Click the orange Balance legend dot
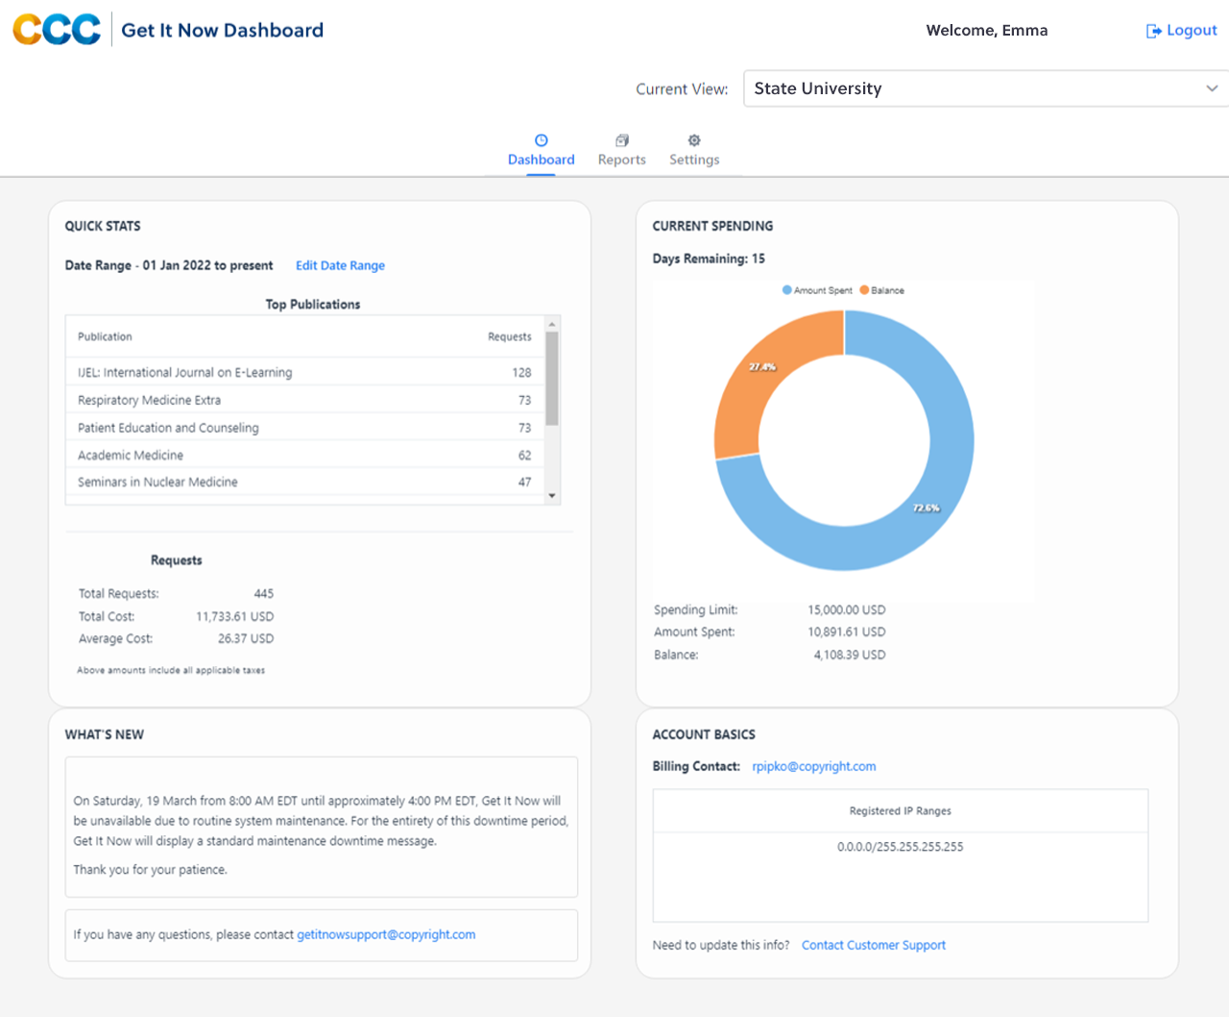 pyautogui.click(x=864, y=290)
